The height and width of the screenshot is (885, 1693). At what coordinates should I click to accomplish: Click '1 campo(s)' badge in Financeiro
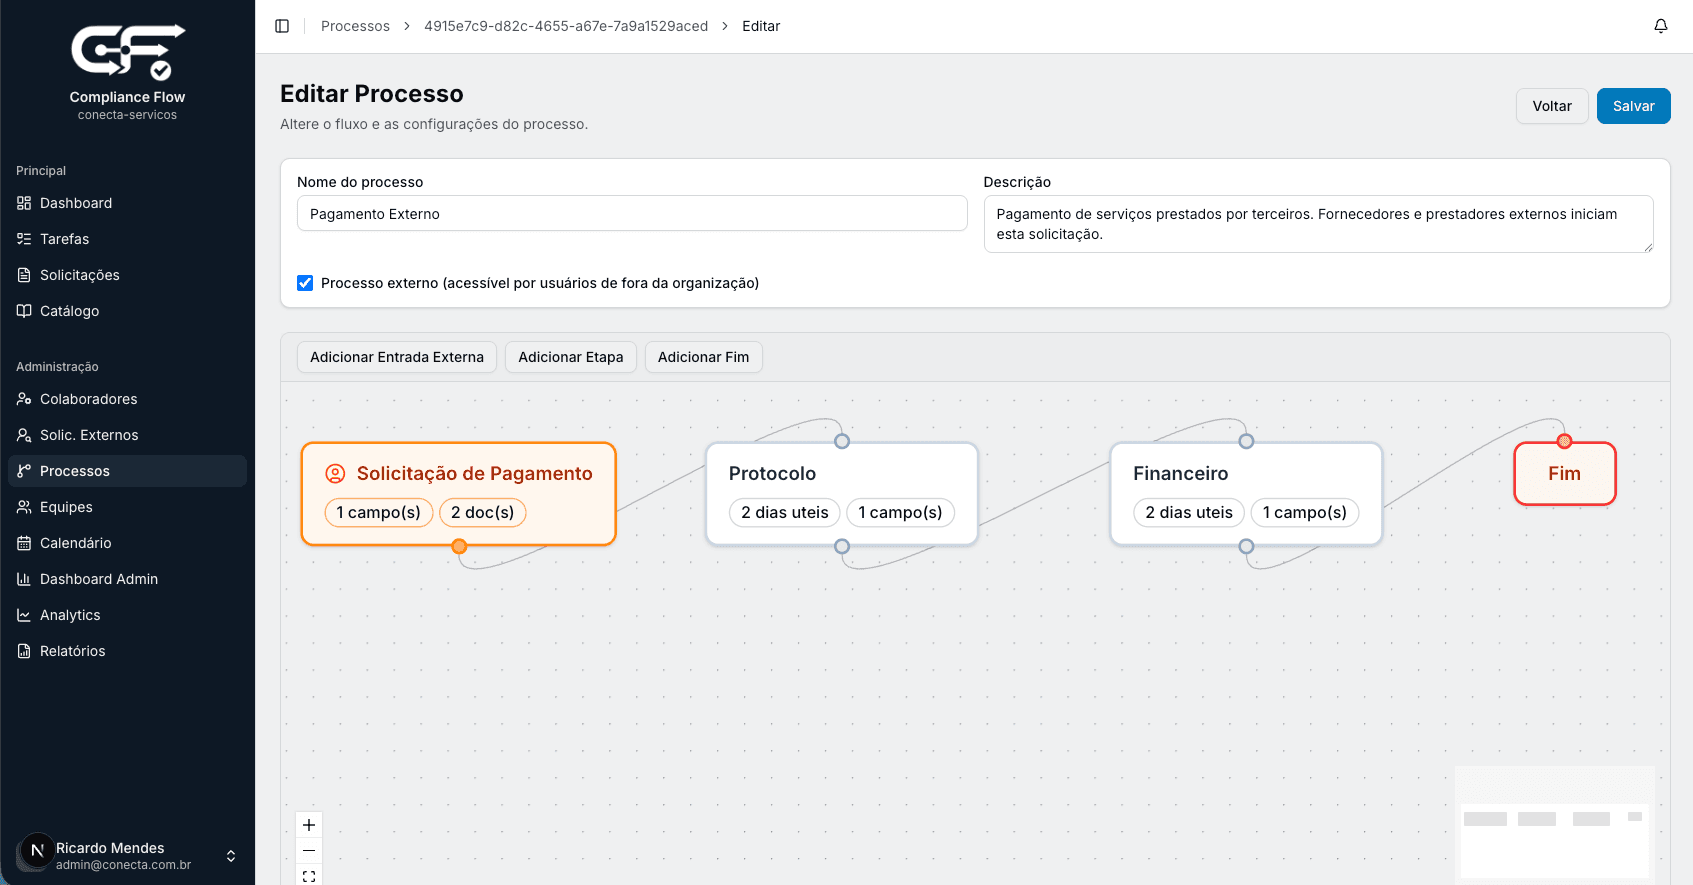coord(1305,512)
